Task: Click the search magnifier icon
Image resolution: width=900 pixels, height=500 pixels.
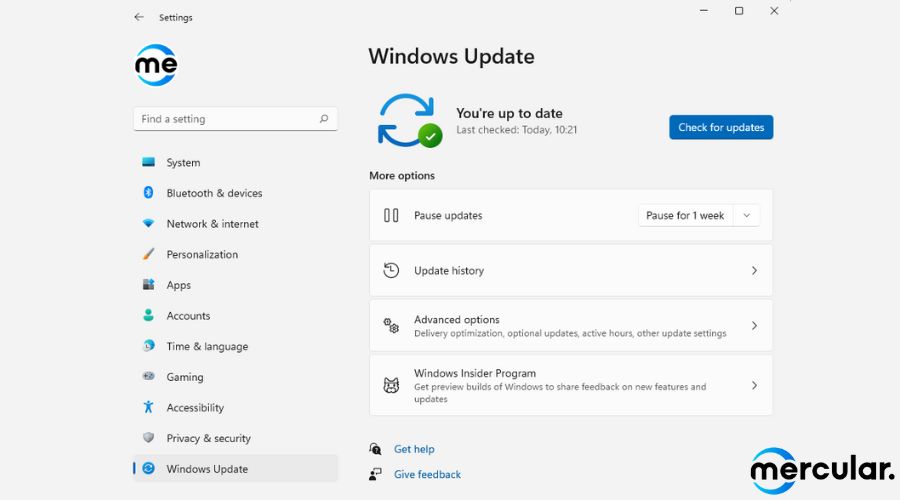Action: tap(324, 119)
